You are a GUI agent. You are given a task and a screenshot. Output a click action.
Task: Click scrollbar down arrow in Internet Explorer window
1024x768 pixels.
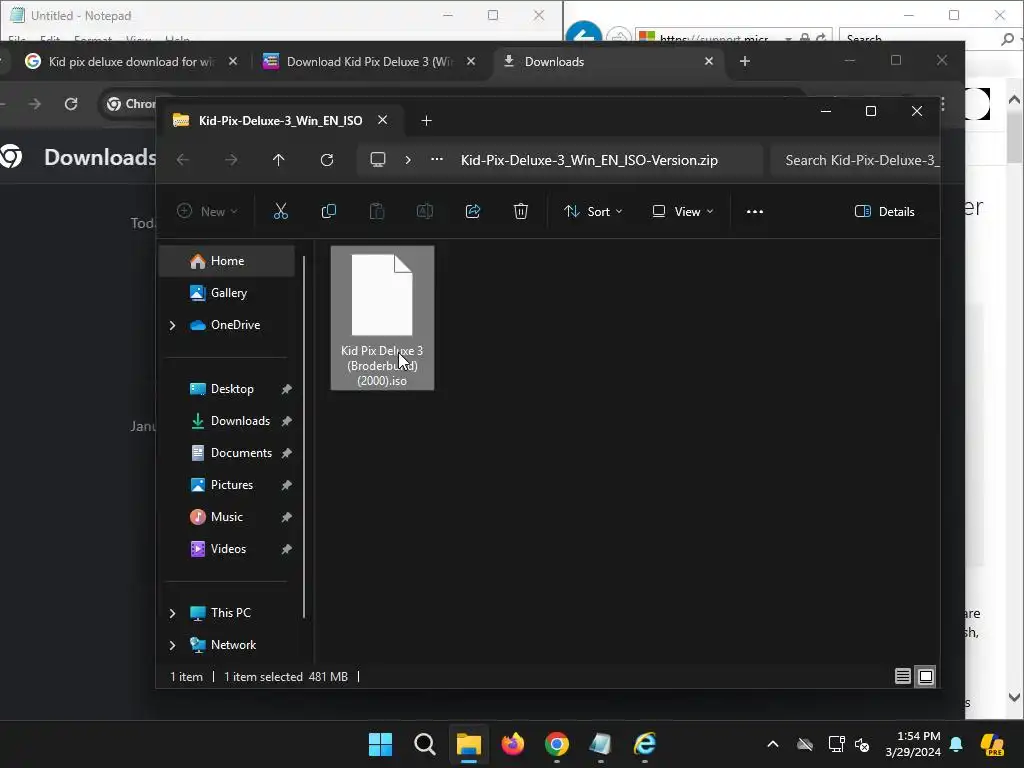coord(1014,697)
